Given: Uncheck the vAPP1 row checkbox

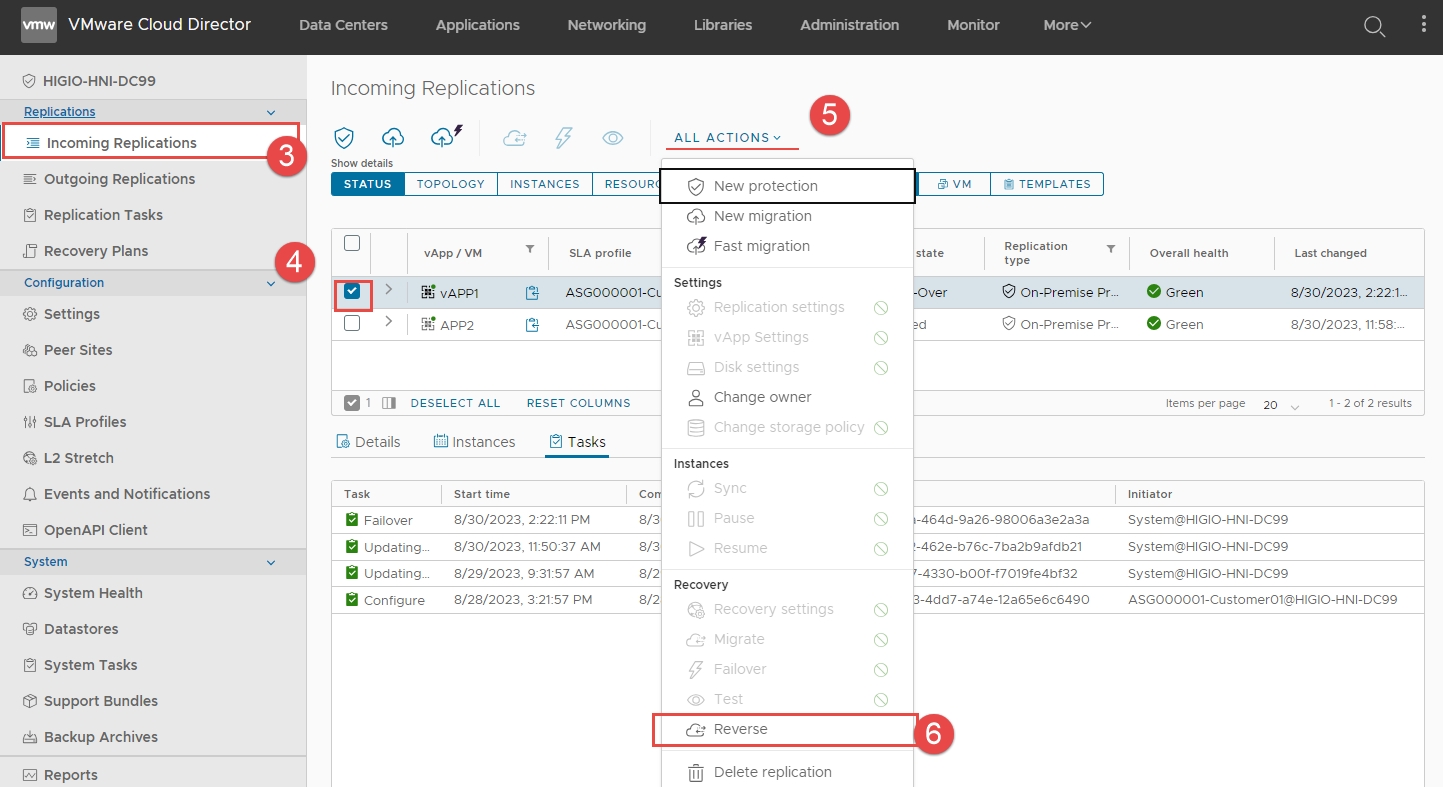Looking at the screenshot, I should click(x=352, y=292).
